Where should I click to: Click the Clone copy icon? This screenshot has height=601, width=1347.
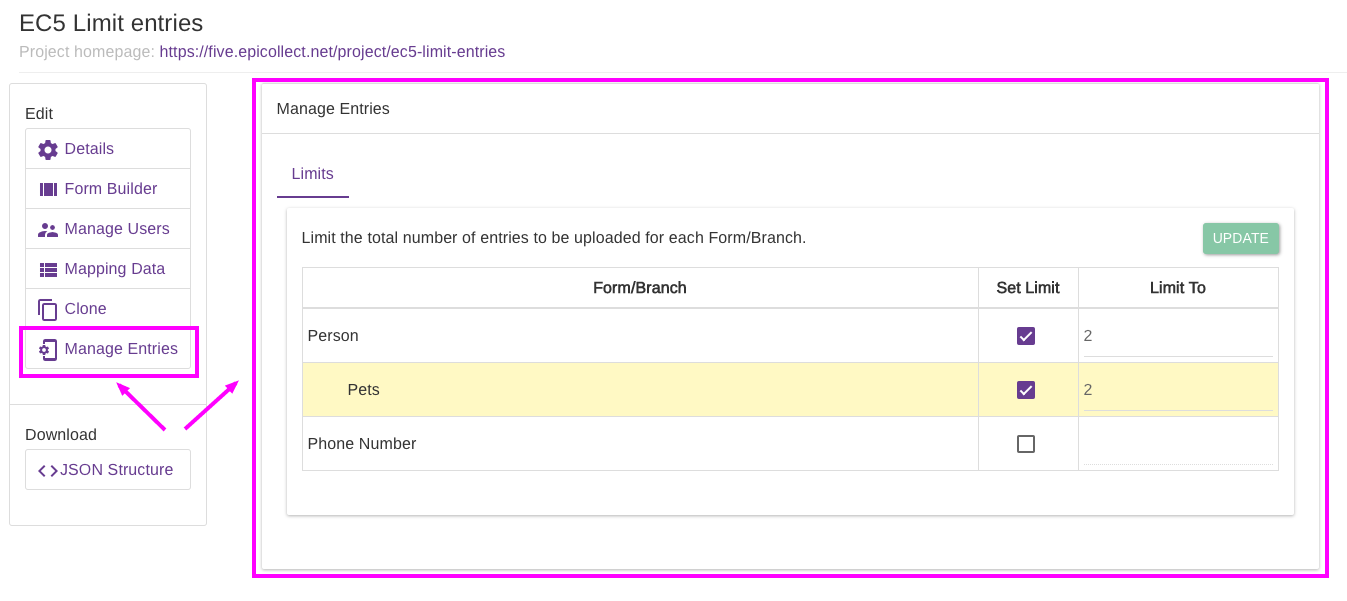pyautogui.click(x=48, y=309)
